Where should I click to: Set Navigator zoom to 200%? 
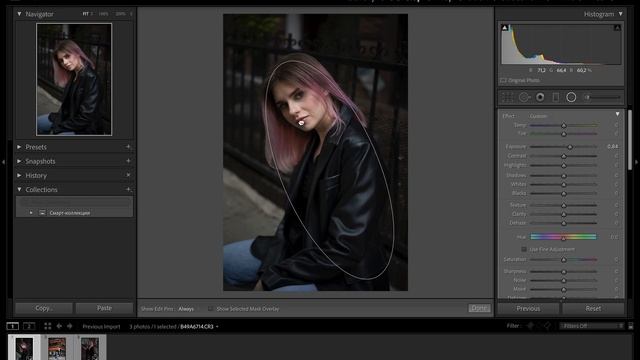(x=120, y=14)
